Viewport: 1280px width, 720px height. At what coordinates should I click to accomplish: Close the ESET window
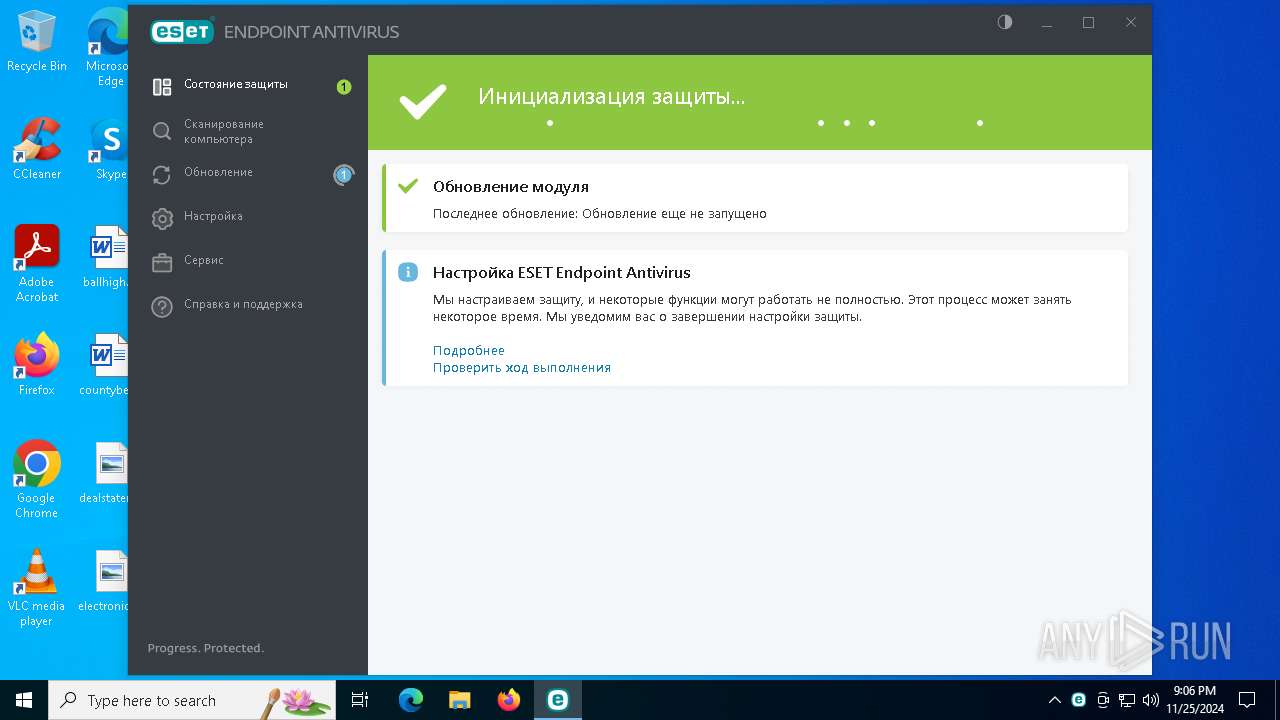[x=1131, y=22]
